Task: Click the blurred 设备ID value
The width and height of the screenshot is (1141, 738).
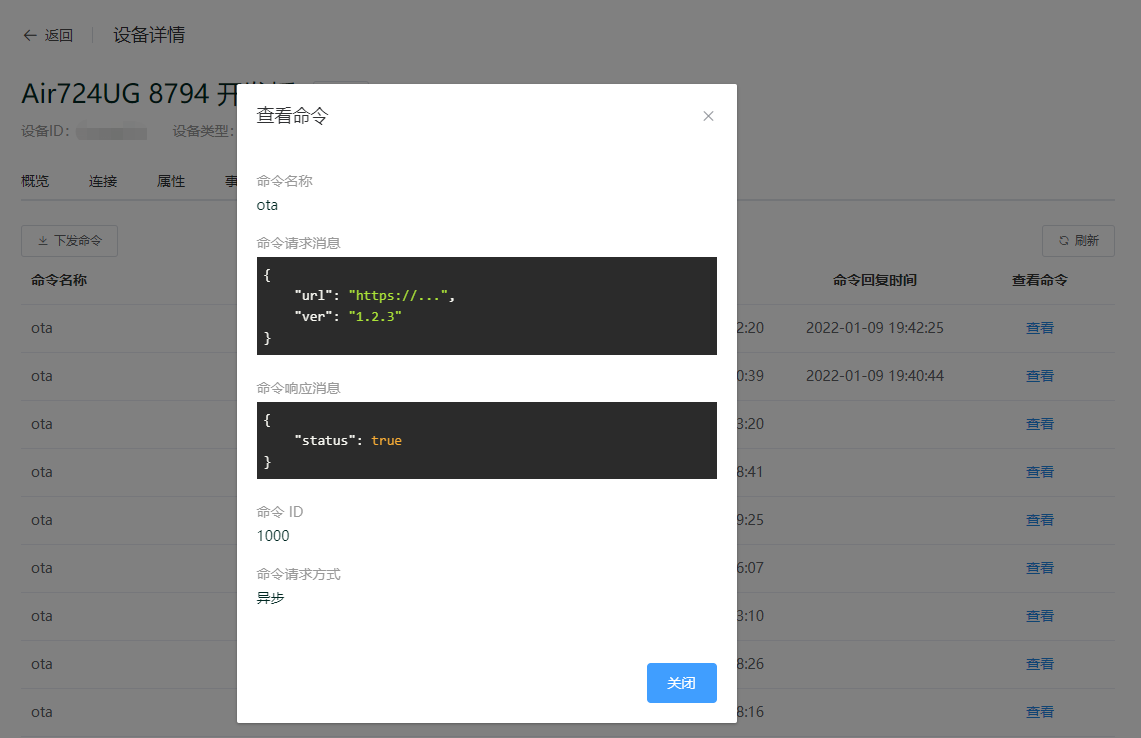Action: (x=111, y=132)
